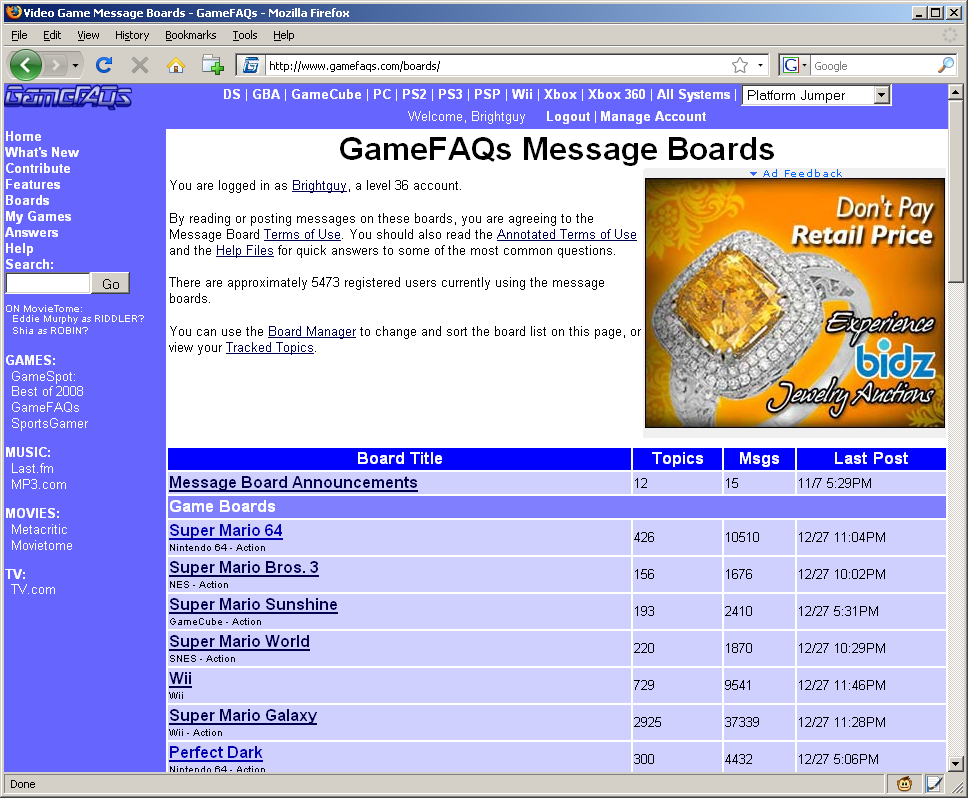The image size is (968, 798).
Task: Open a new tab with the plus icon
Action: pos(213,65)
